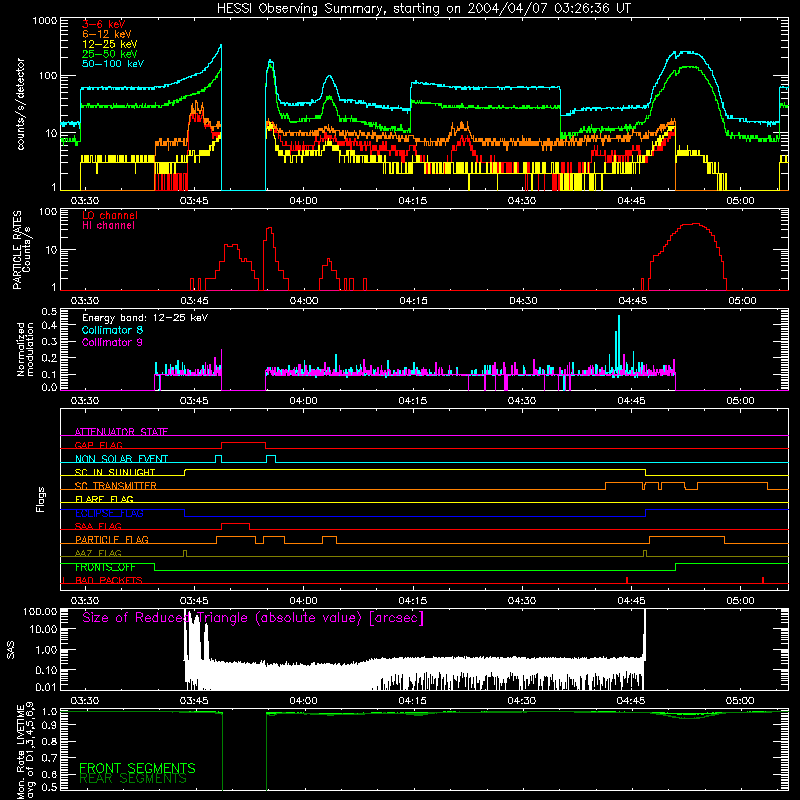Select the 3-6 keV legend label
The image size is (800, 800).
[104, 24]
